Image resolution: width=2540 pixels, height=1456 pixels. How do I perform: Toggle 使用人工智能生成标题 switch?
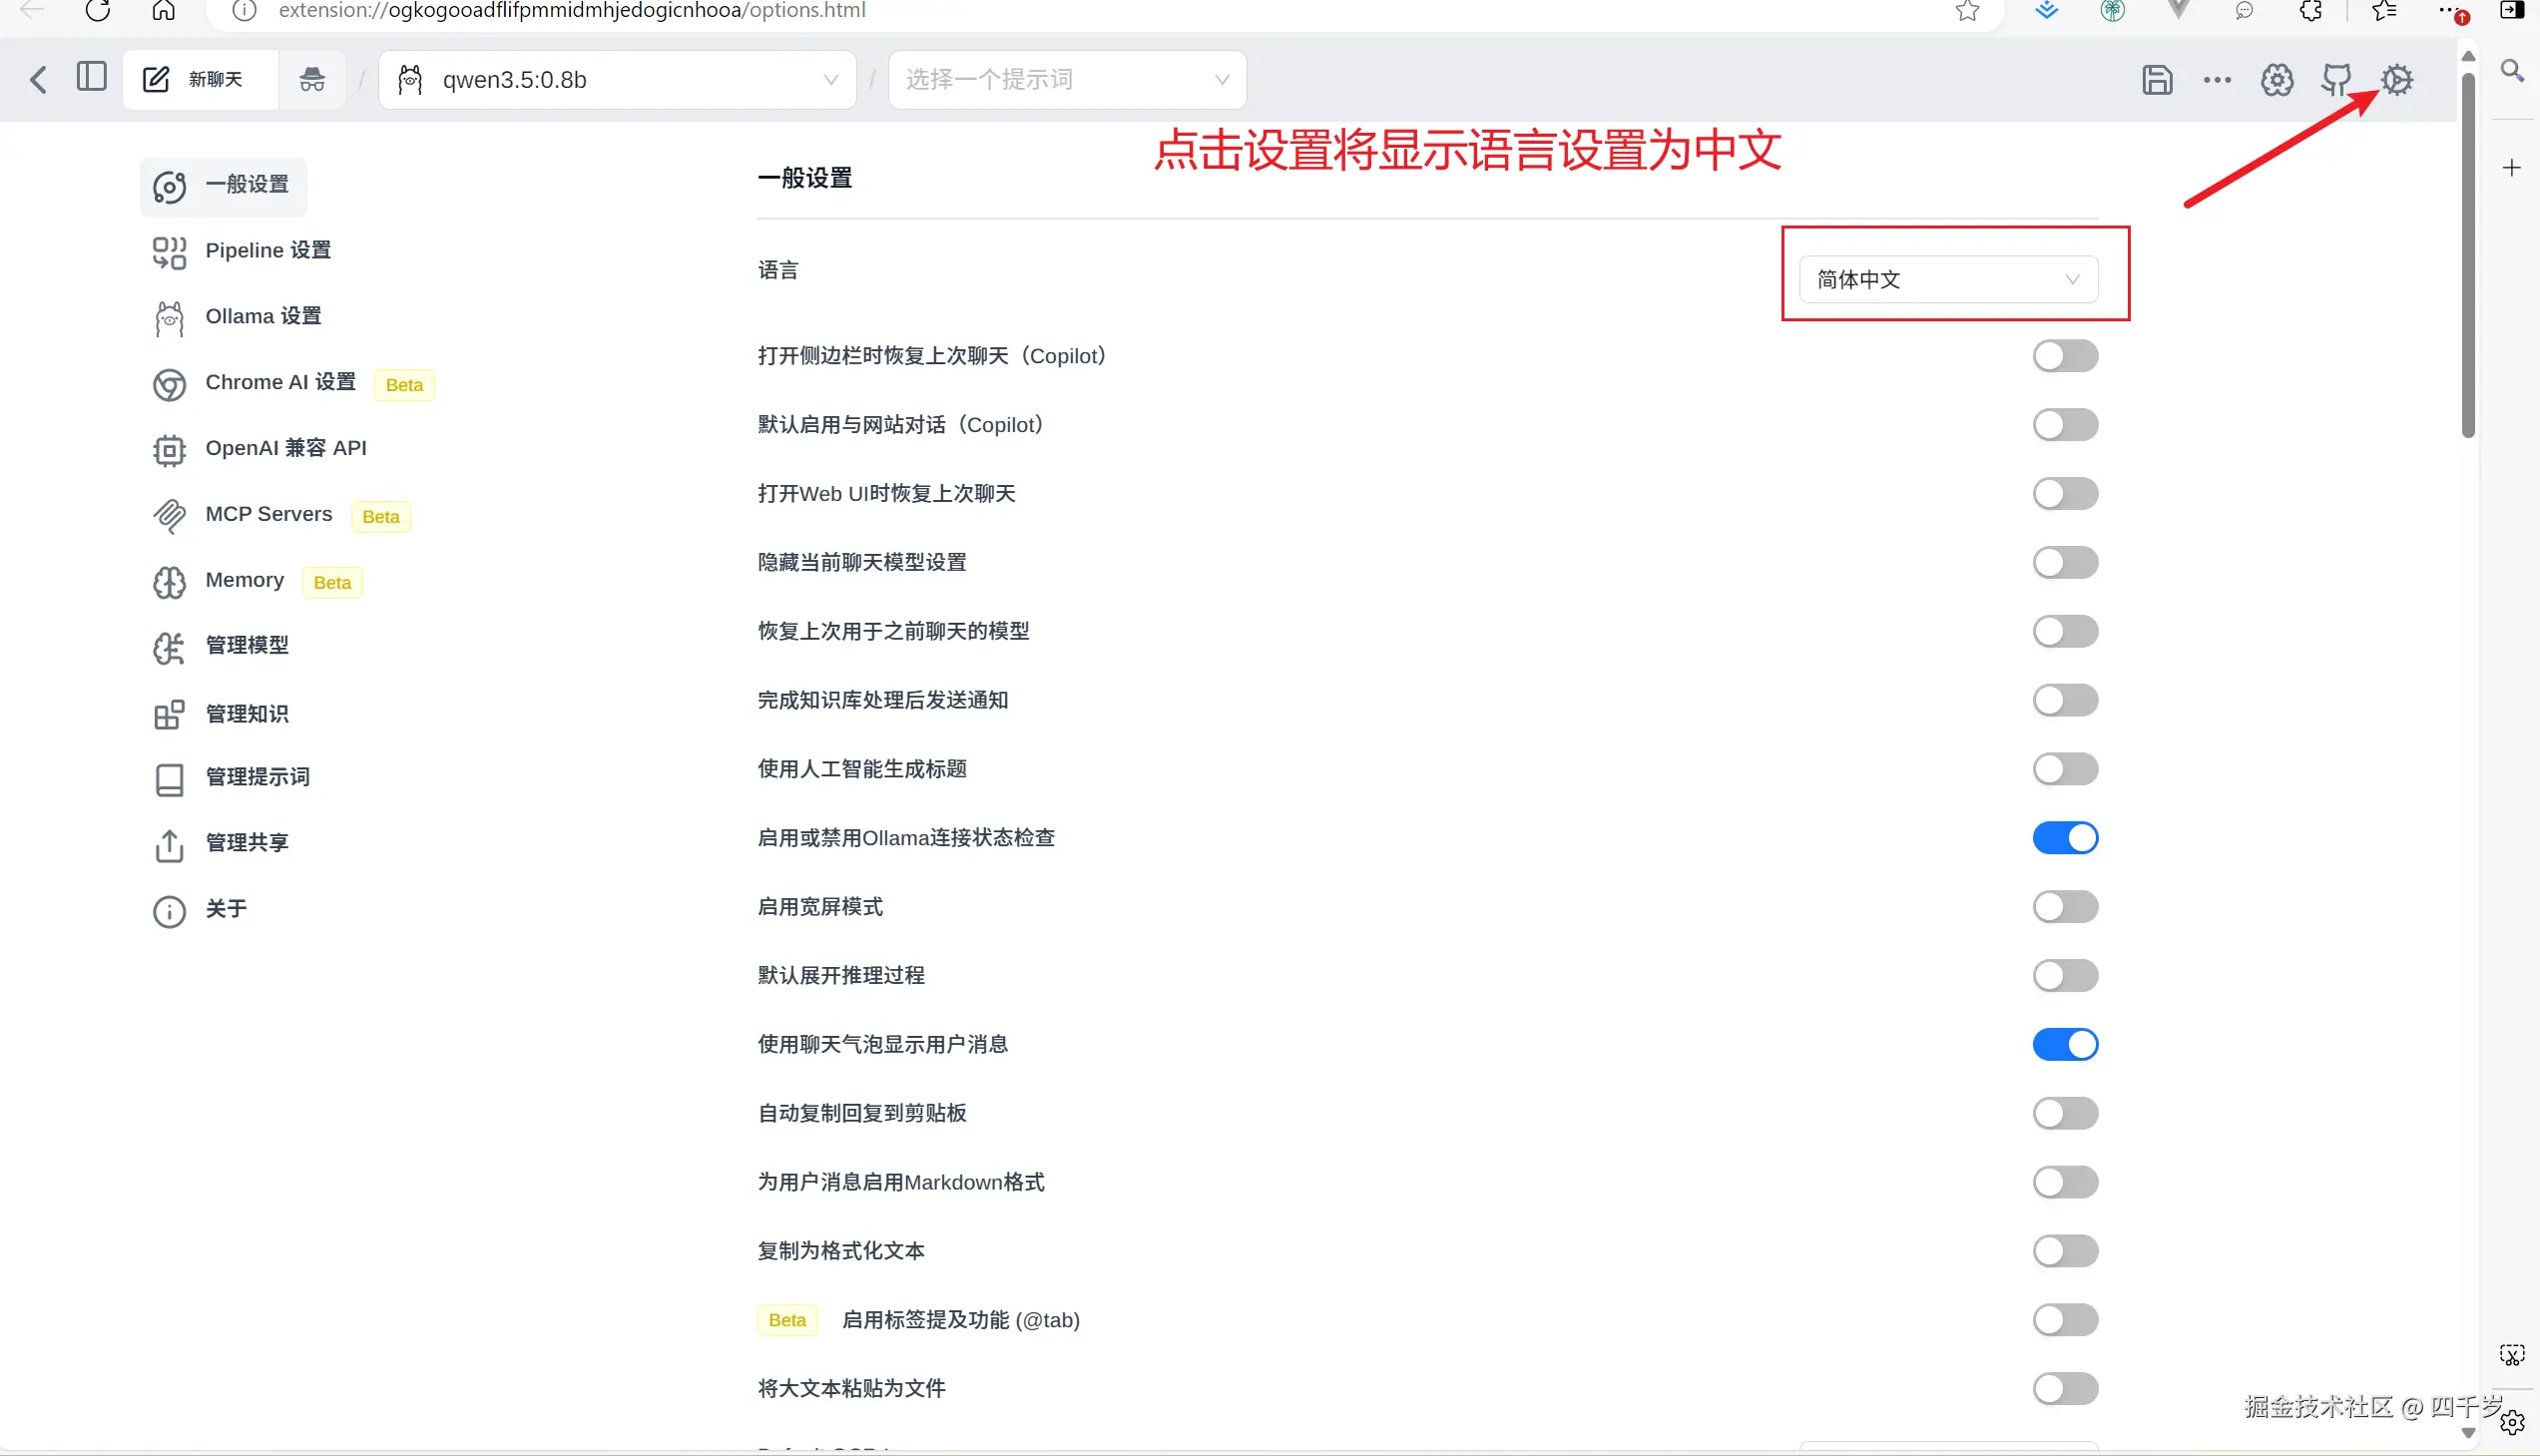(2065, 769)
